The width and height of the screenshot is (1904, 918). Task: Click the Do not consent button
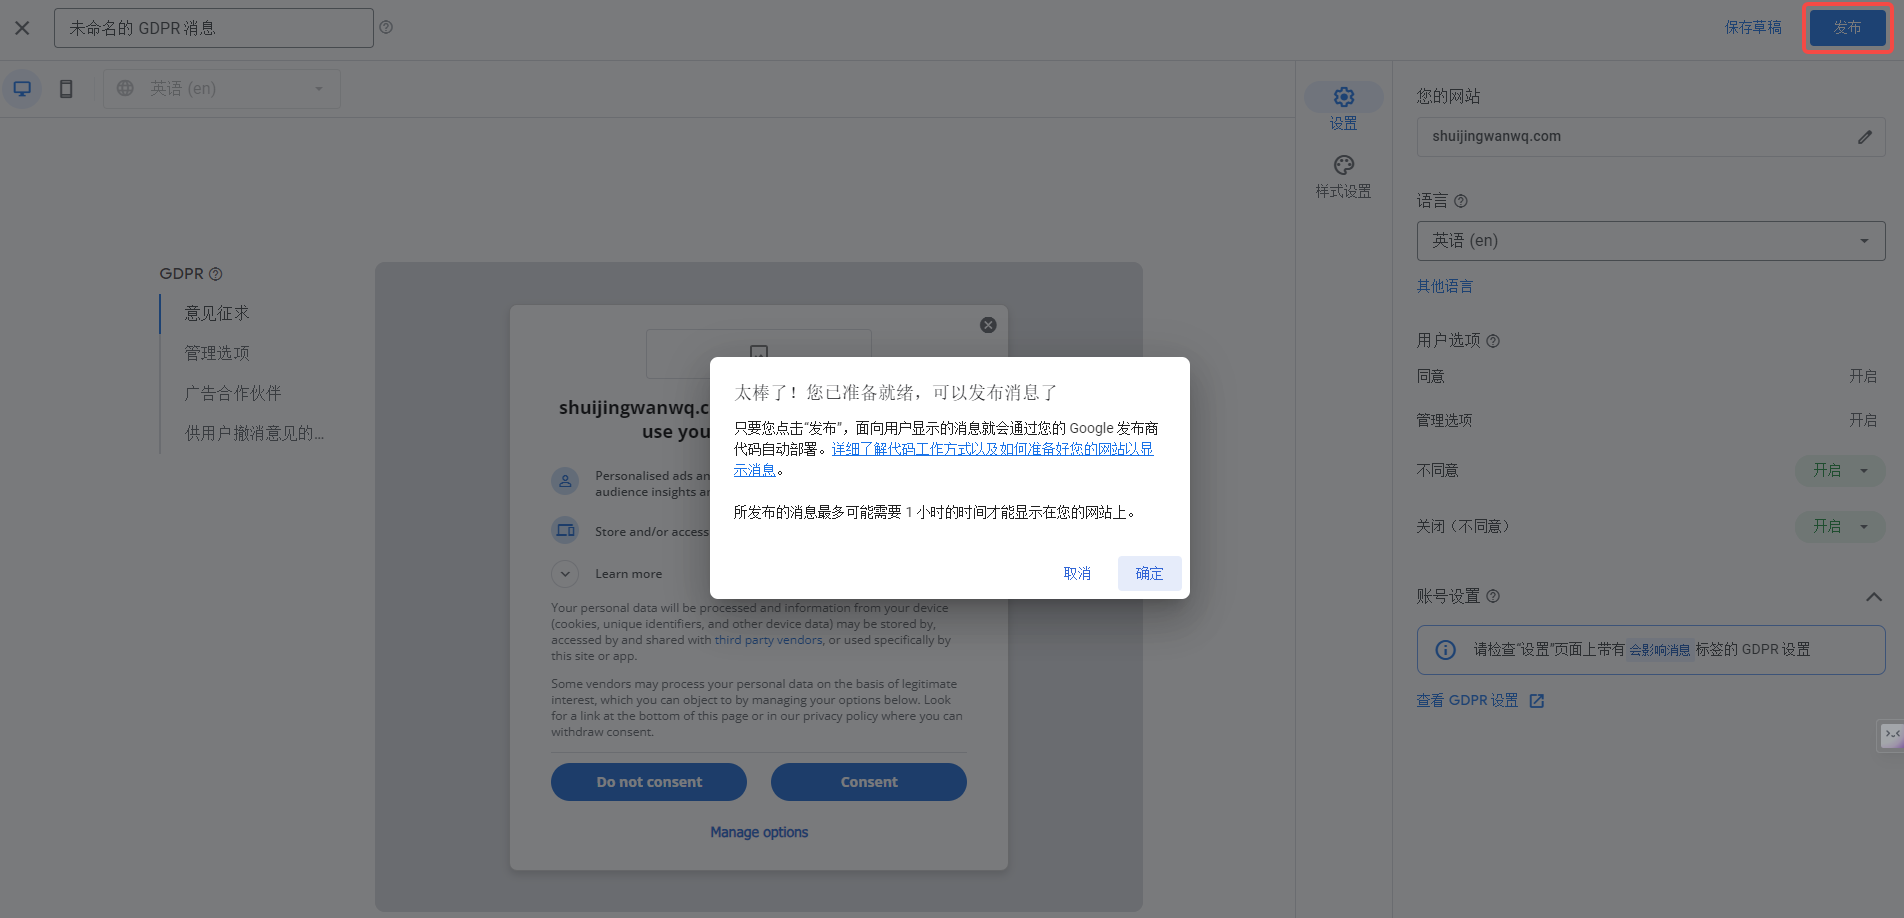click(649, 782)
